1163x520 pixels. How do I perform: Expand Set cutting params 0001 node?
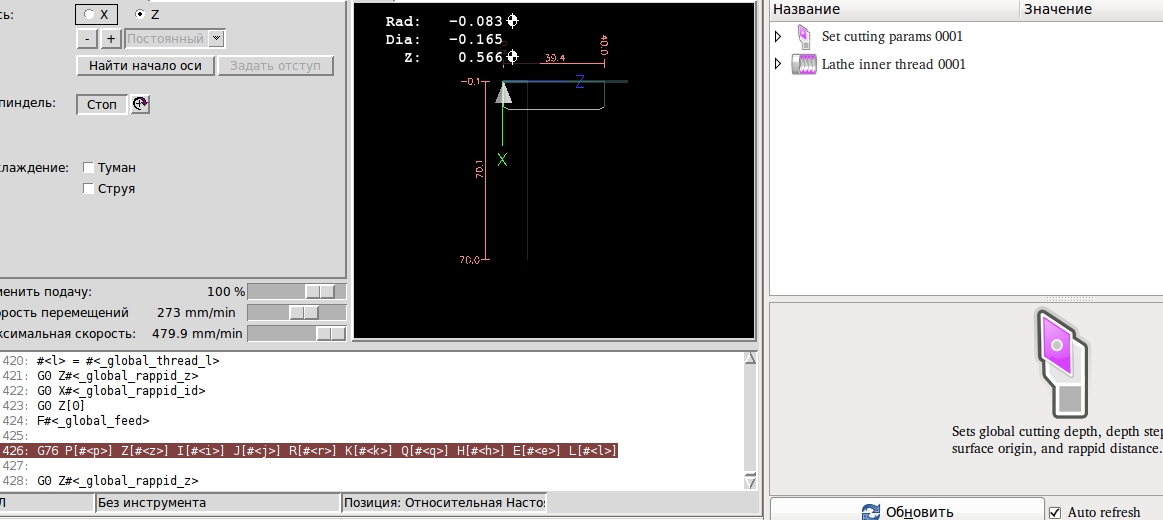click(x=778, y=36)
